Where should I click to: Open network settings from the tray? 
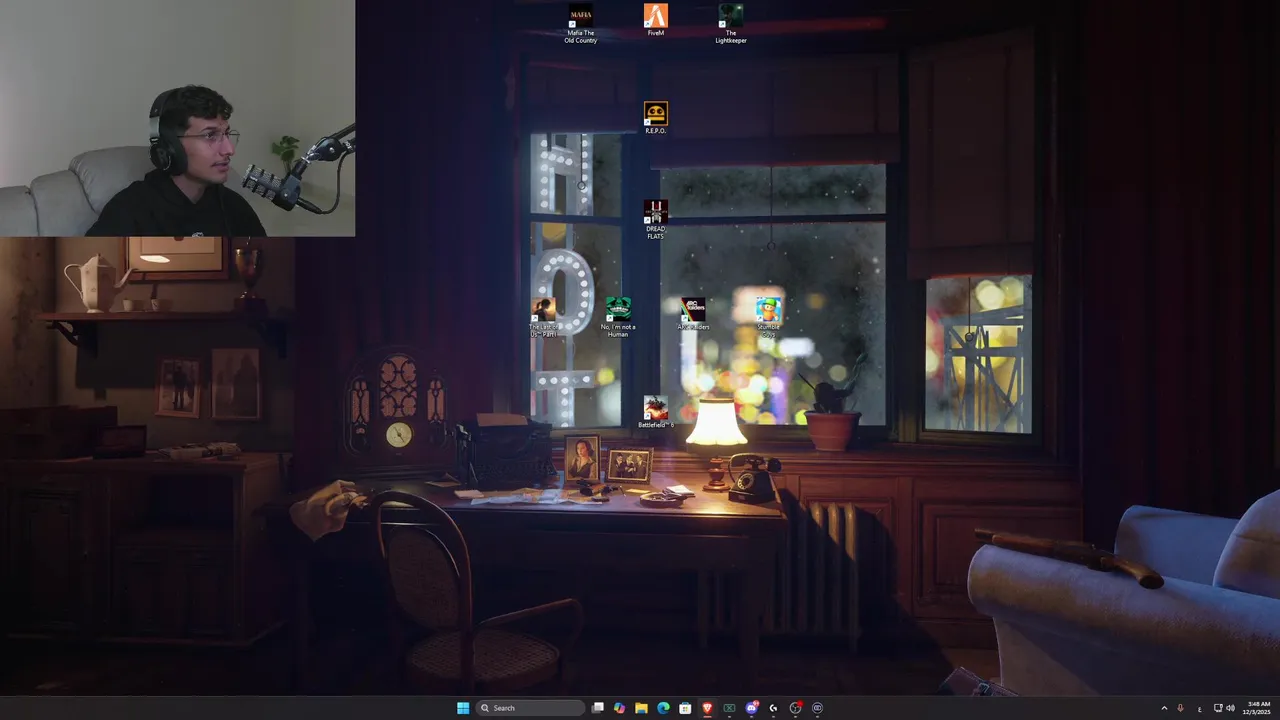(1218, 708)
